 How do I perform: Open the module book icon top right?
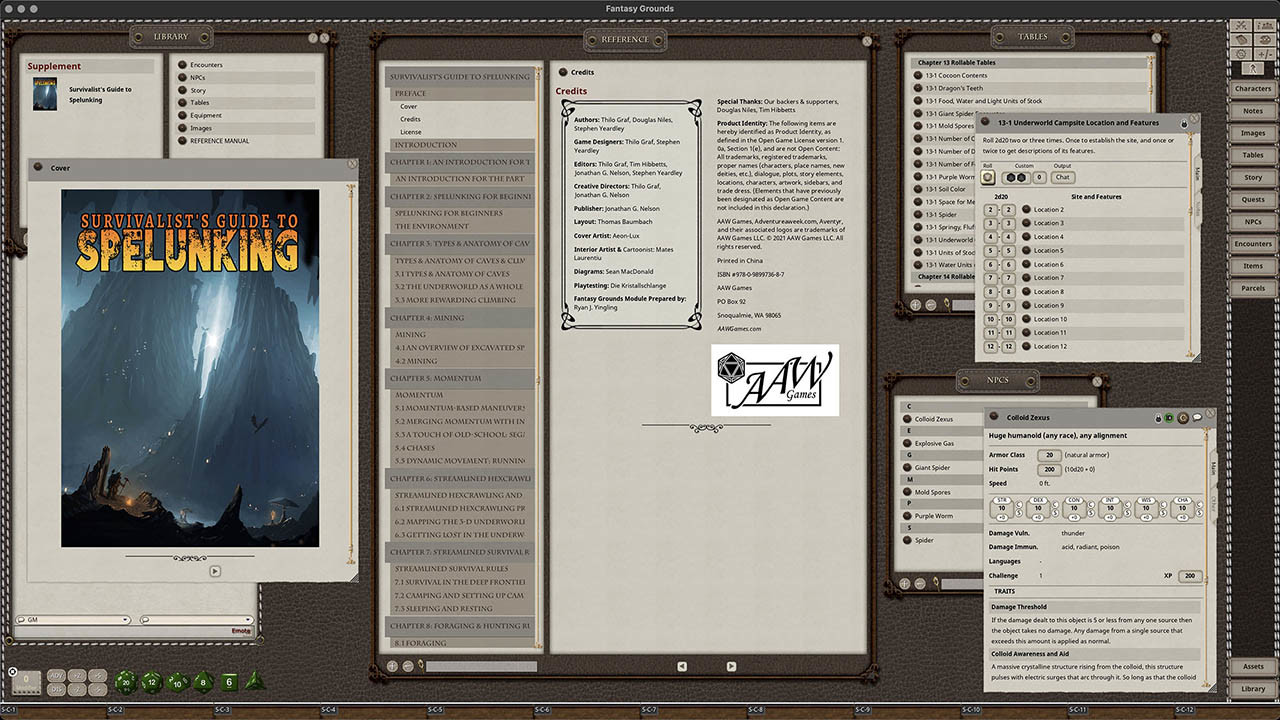1240,40
